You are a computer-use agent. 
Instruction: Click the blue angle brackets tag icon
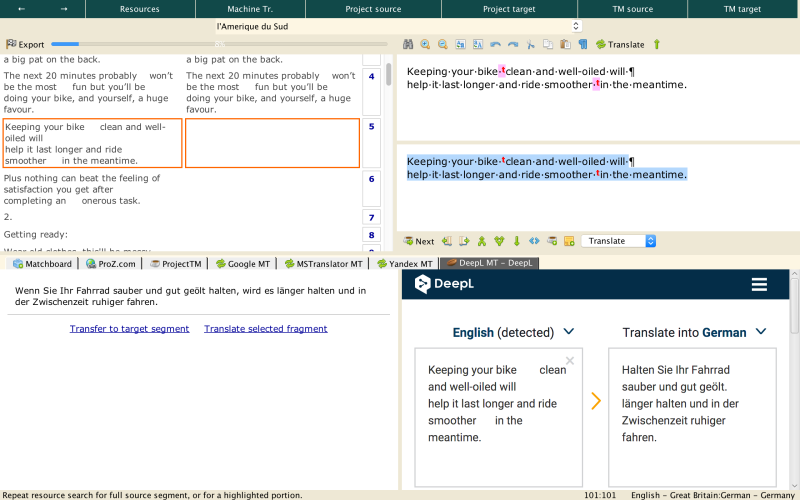pyautogui.click(x=534, y=241)
